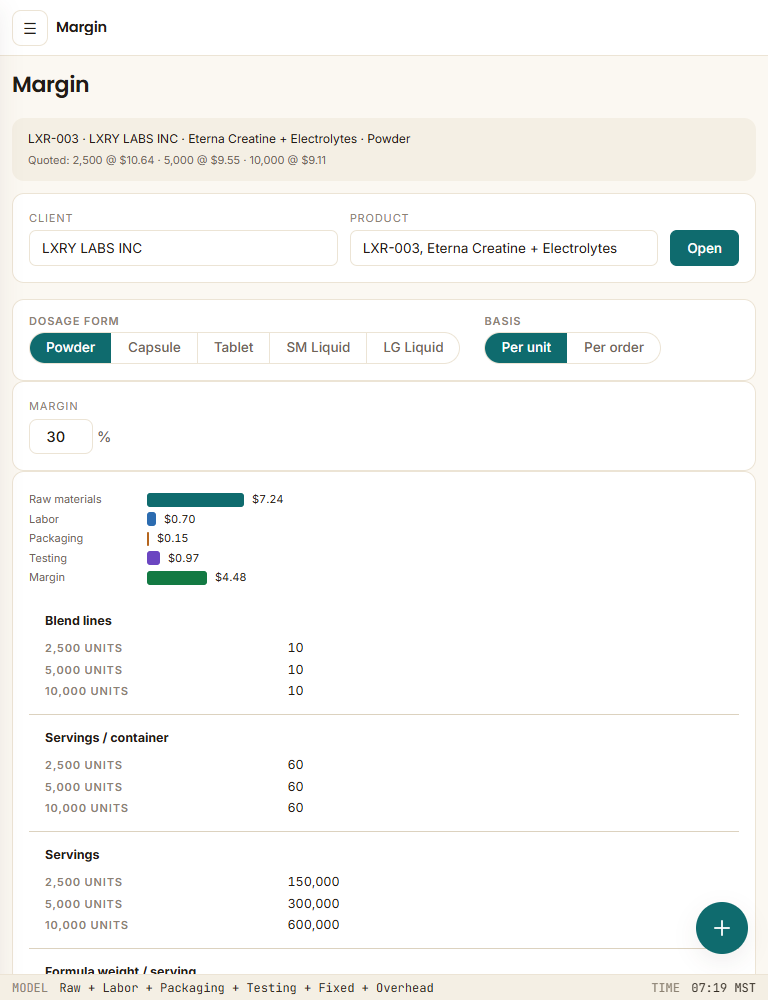Select the Capsule dosage form

pos(154,348)
